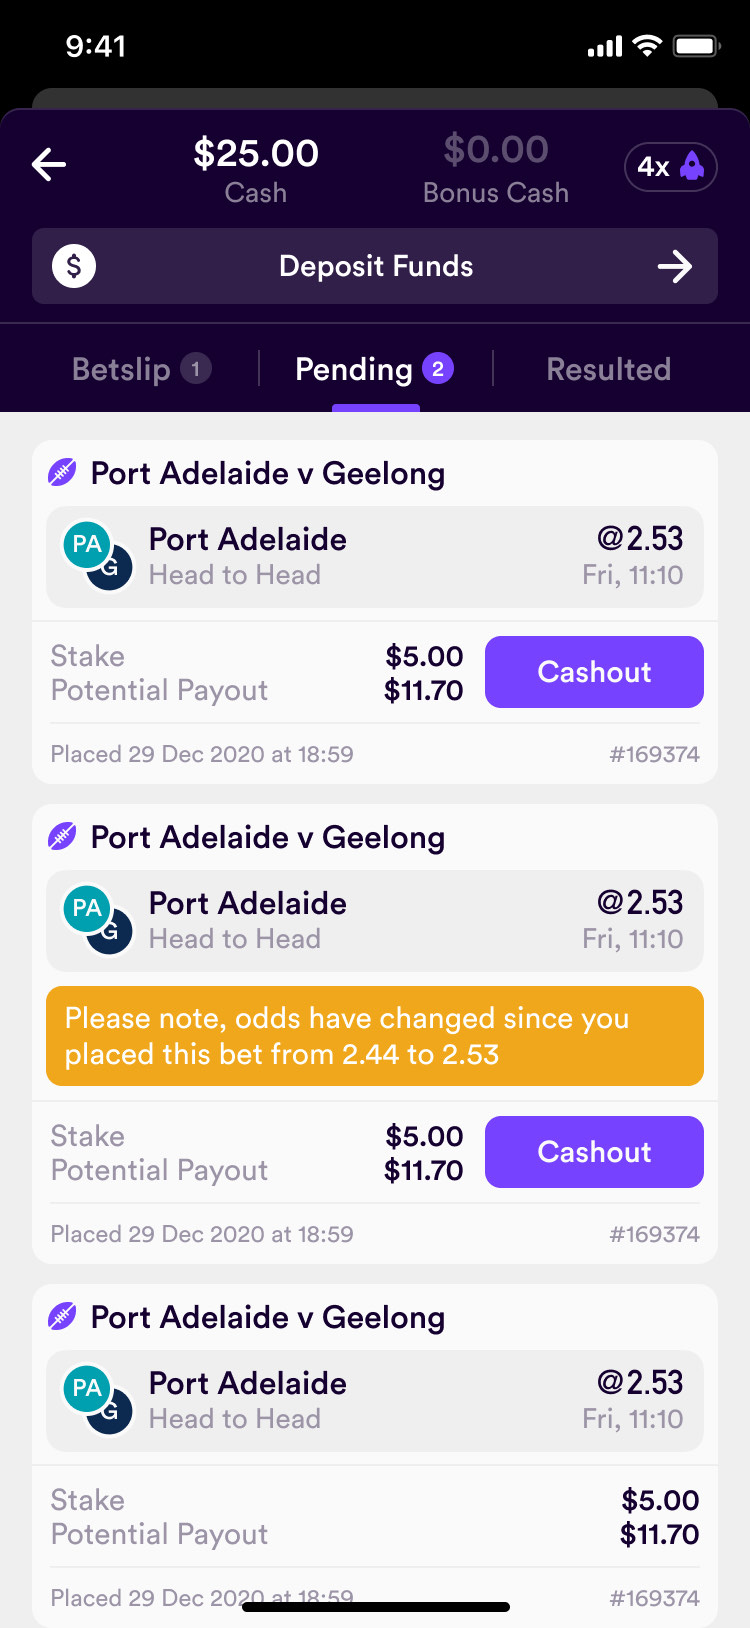Viewport: 750px width, 1628px height.
Task: Tap the back arrow icon
Action: [49, 165]
